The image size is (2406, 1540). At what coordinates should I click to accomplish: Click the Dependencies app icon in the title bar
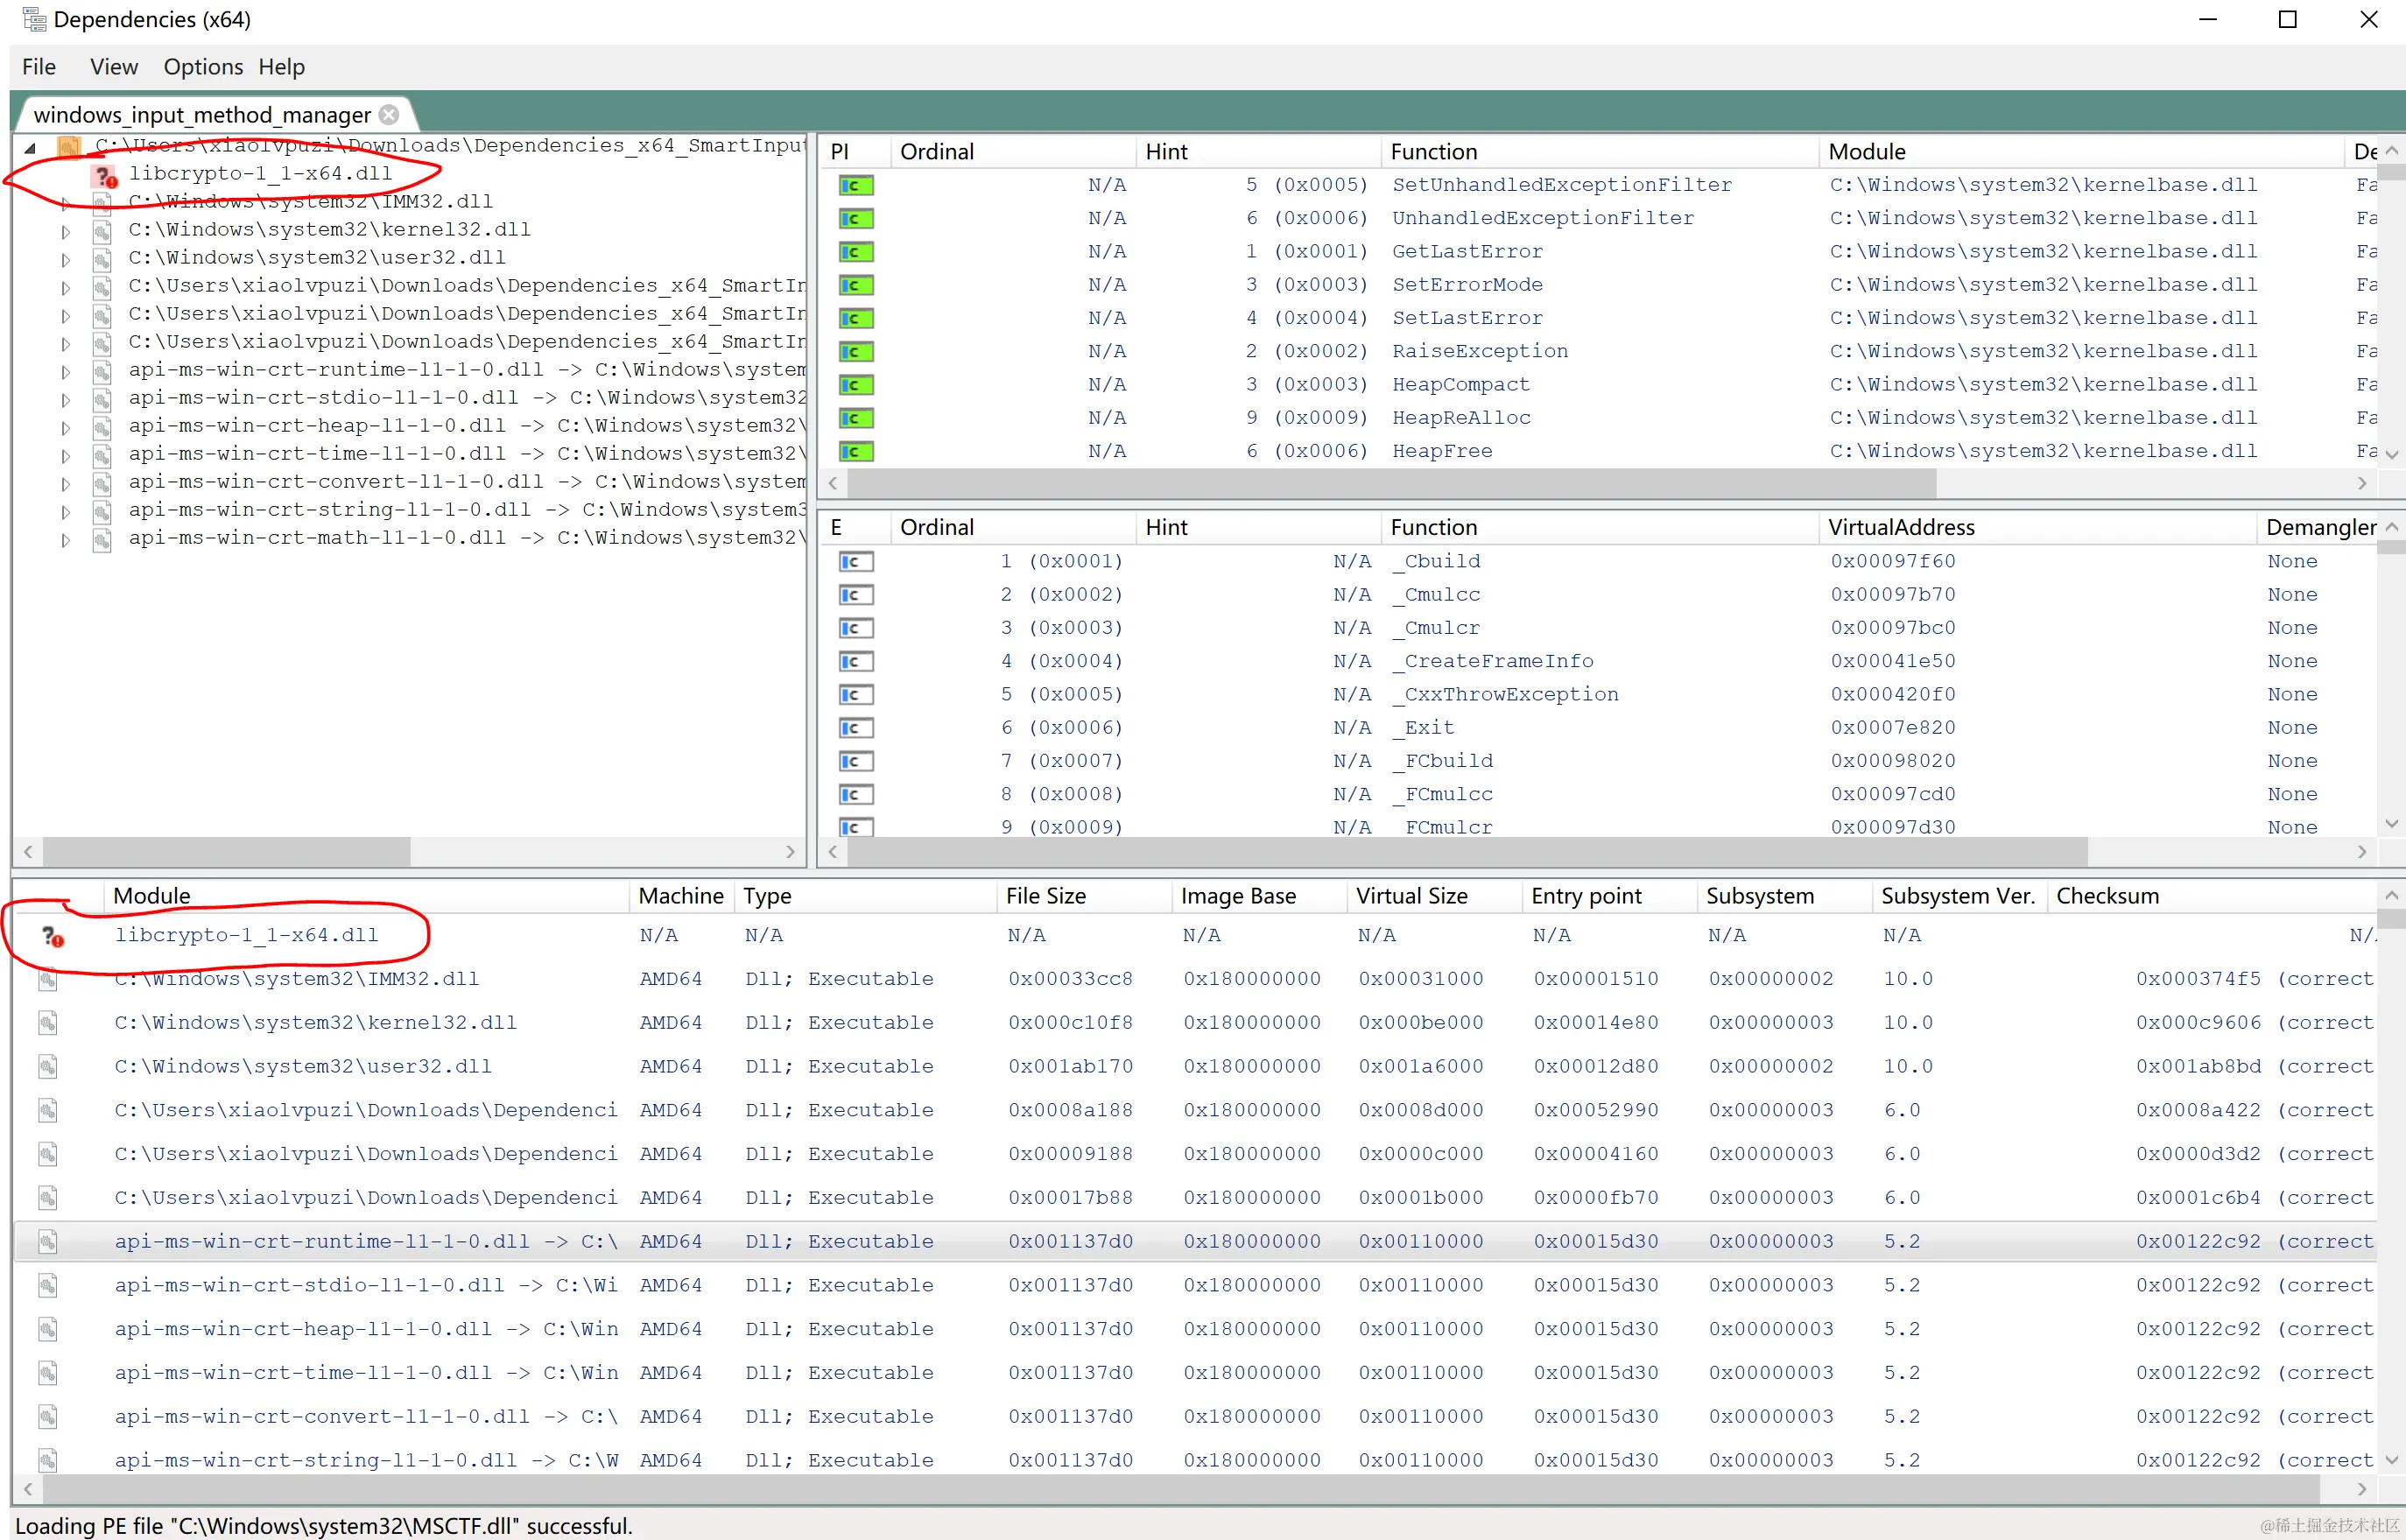33,20
